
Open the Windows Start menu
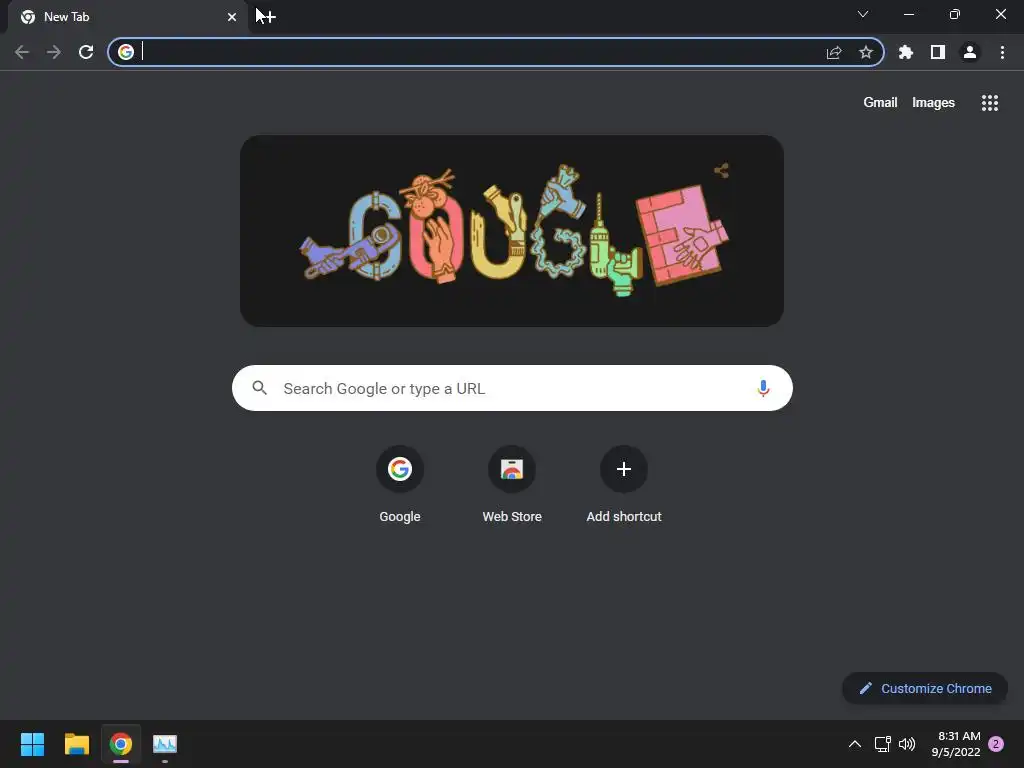click(x=32, y=744)
